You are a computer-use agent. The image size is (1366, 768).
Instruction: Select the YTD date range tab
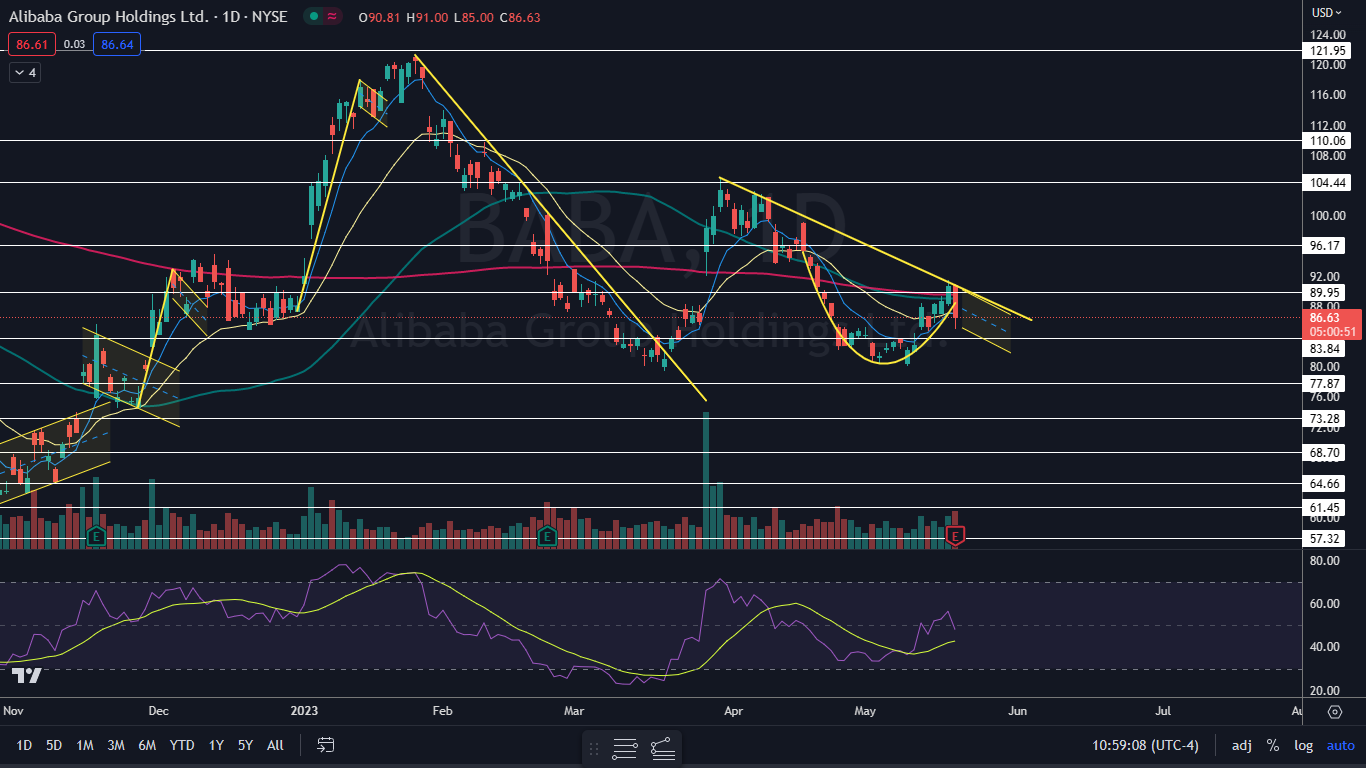(x=182, y=745)
